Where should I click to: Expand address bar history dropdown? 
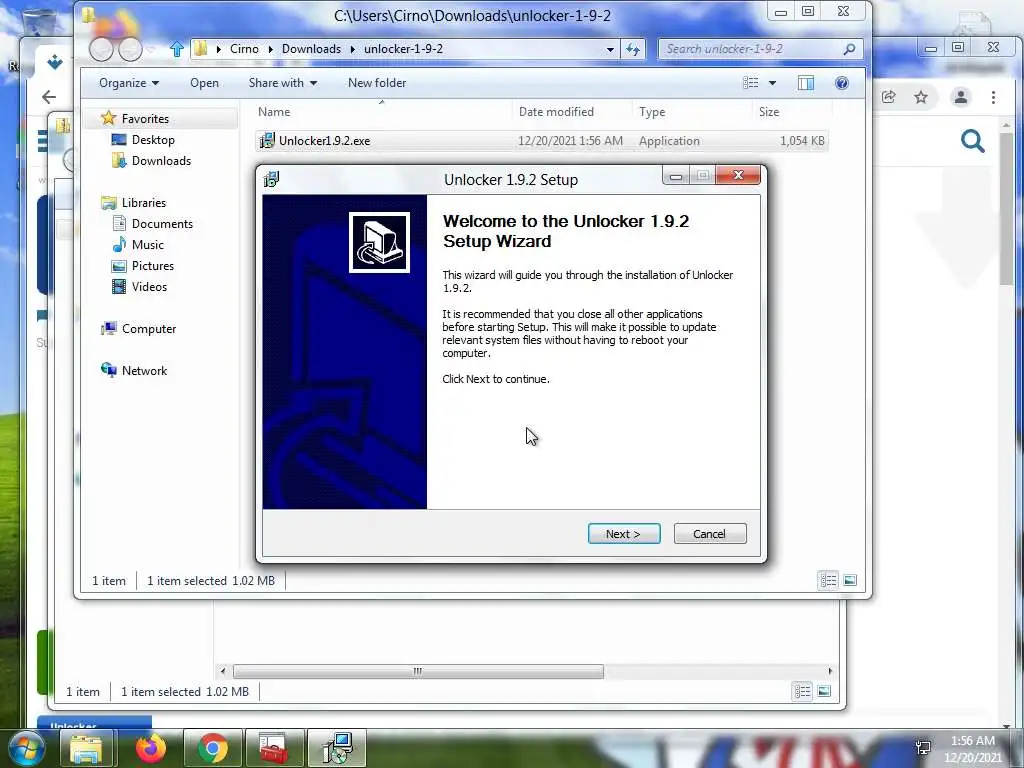click(610, 49)
